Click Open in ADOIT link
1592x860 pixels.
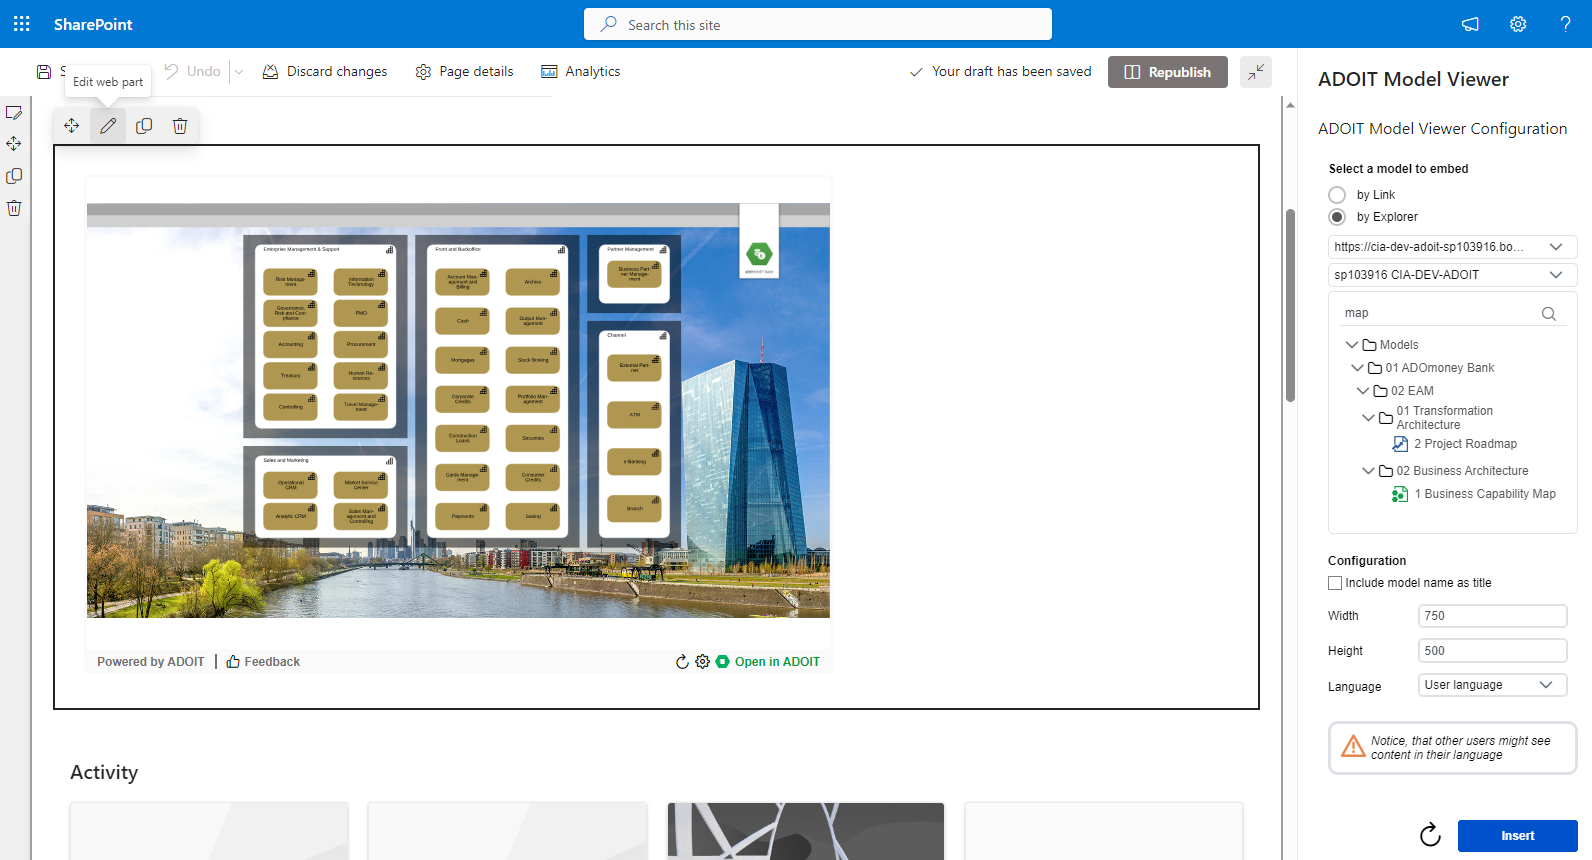tap(768, 662)
